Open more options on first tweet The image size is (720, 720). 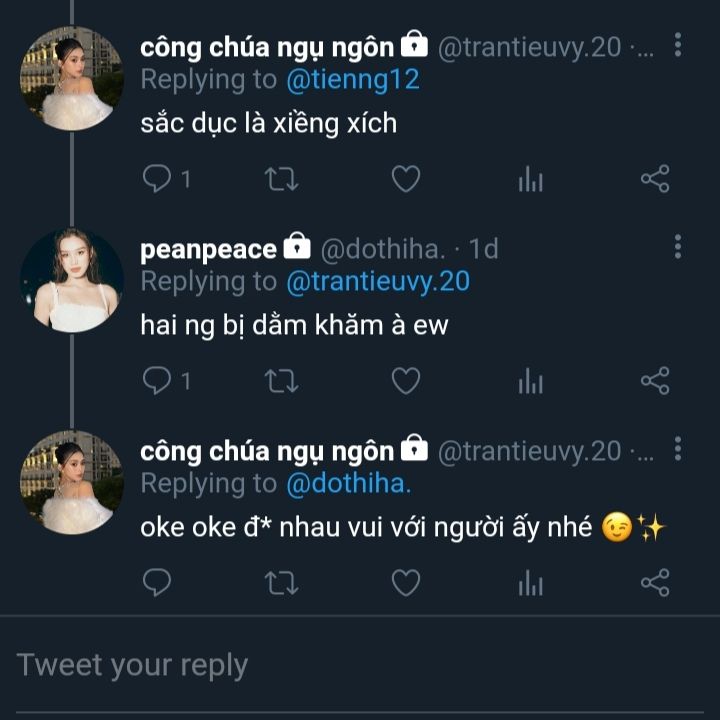679,46
